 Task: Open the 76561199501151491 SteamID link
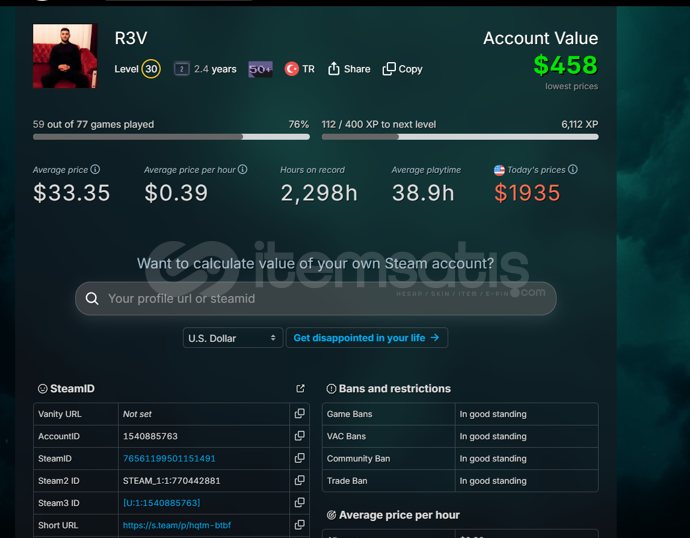(x=169, y=458)
